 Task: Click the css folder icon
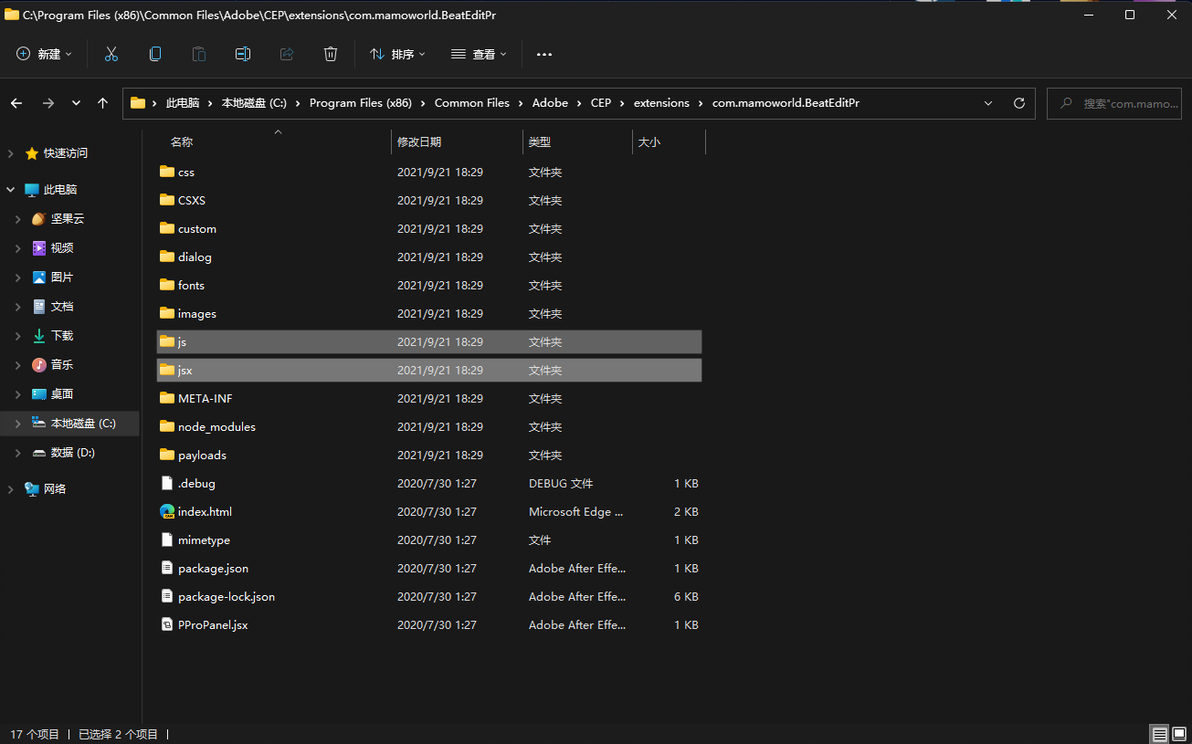(x=167, y=172)
